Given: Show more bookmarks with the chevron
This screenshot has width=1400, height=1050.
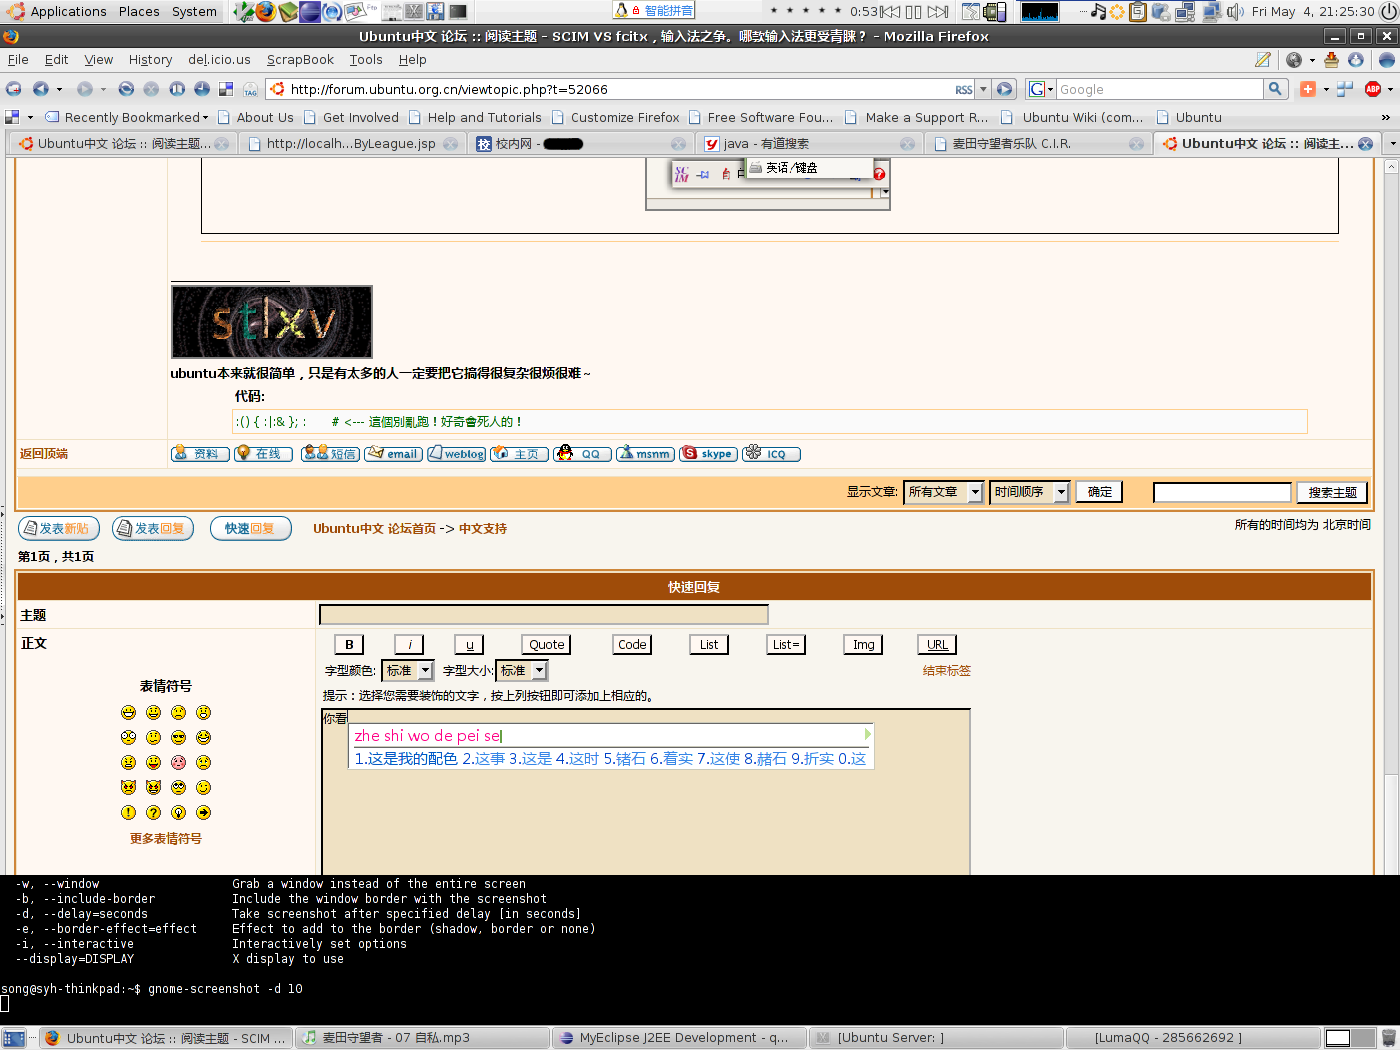Looking at the screenshot, I should (1385, 117).
